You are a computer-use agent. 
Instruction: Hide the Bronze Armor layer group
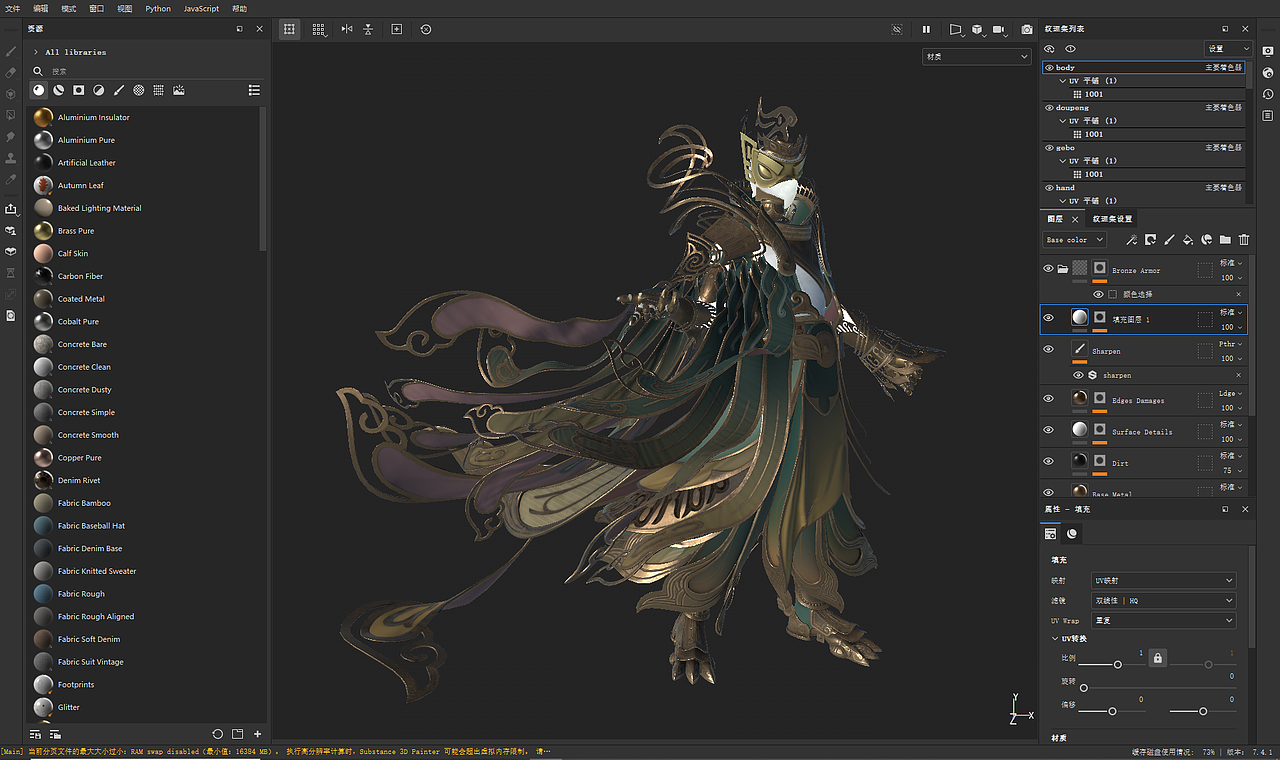pyautogui.click(x=1048, y=269)
